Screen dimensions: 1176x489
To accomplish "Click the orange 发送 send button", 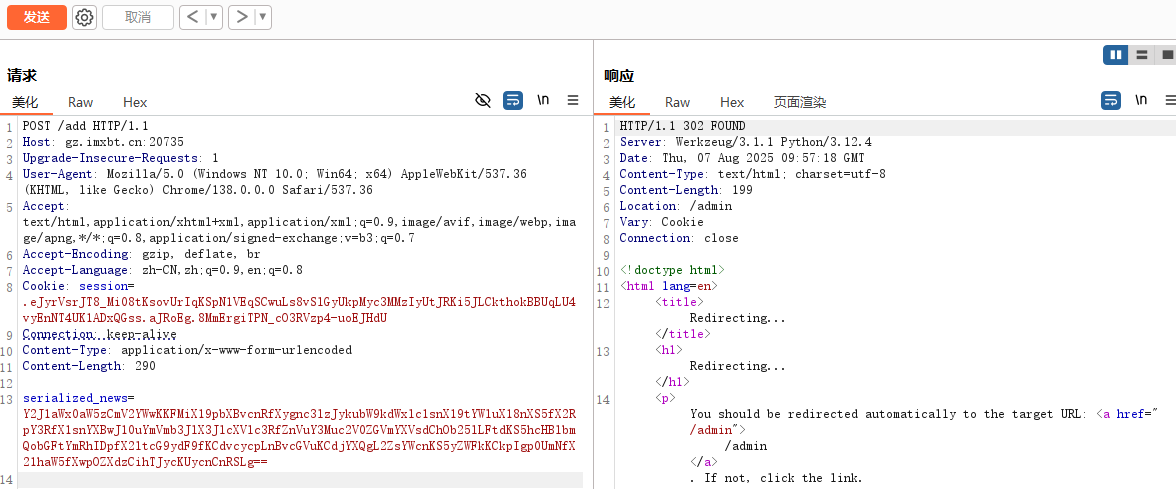I will [36, 17].
